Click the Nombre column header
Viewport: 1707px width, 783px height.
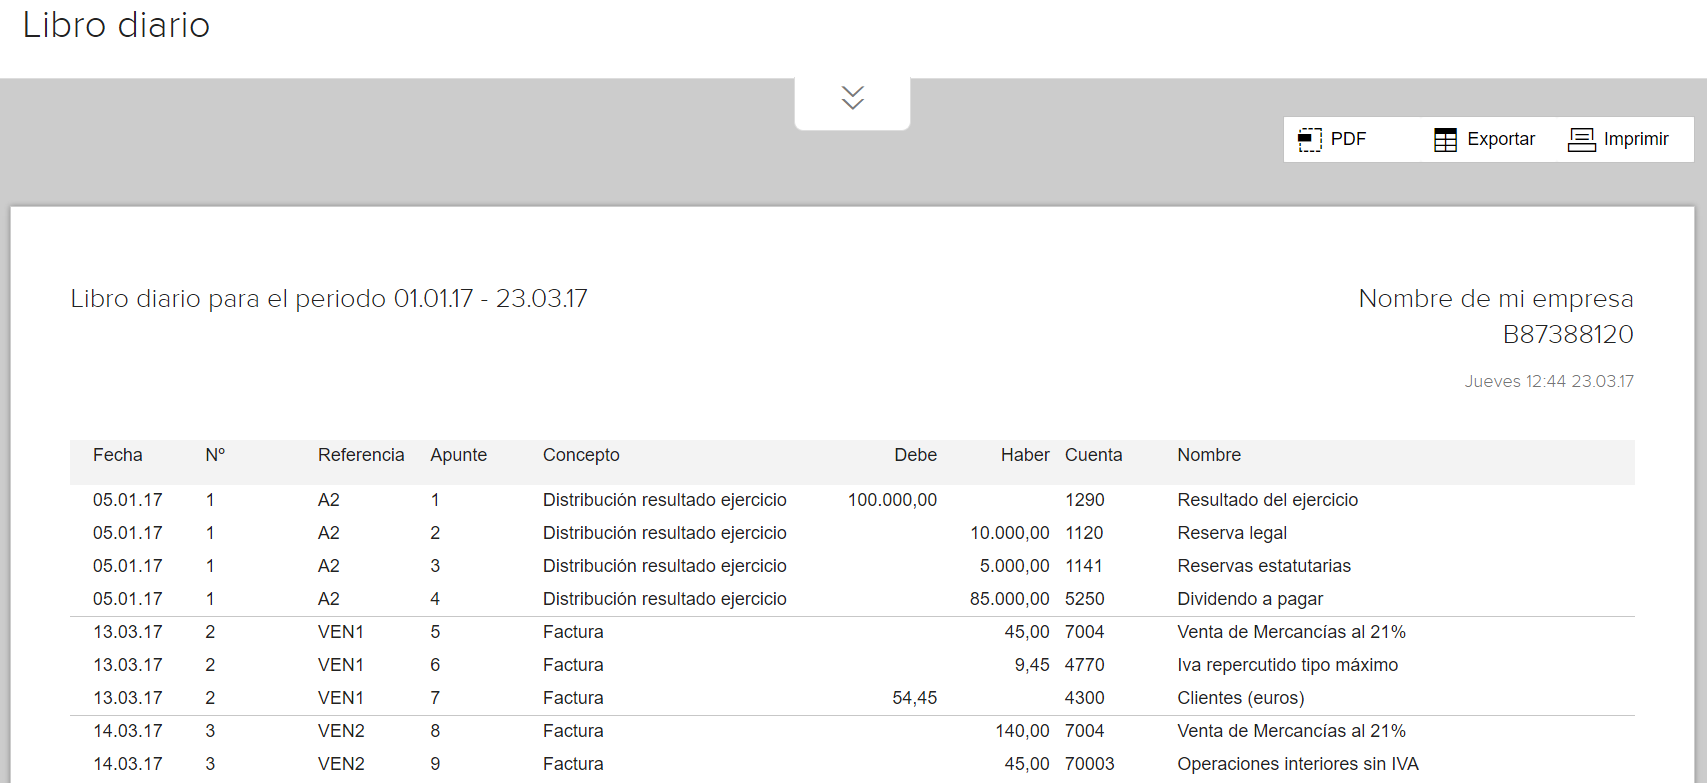point(1209,455)
